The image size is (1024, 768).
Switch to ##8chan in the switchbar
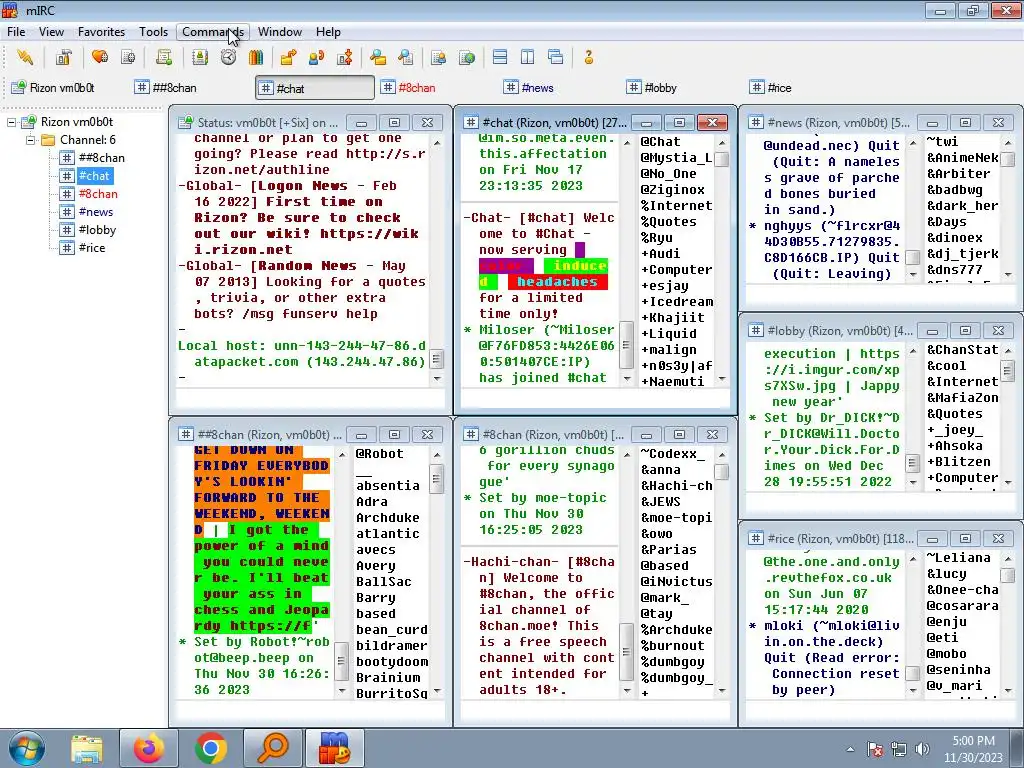(187, 88)
